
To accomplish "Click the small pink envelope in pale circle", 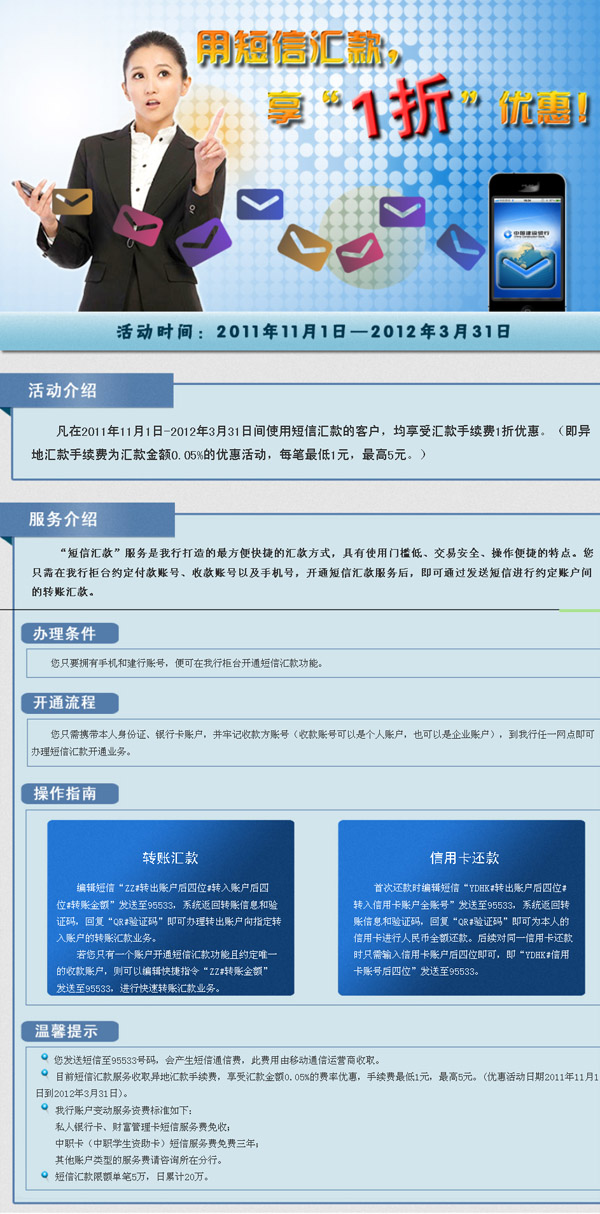I will coord(359,252).
